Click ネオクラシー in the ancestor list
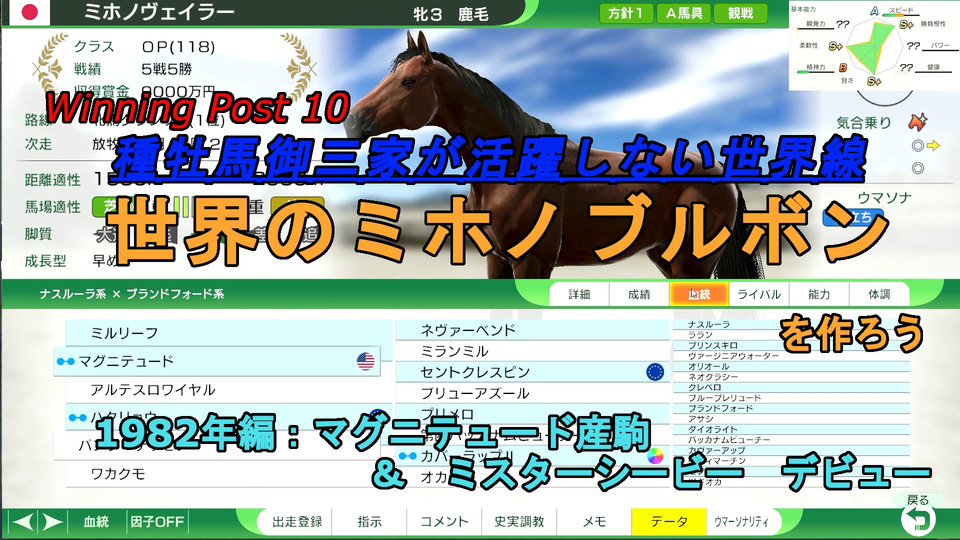The width and height of the screenshot is (960, 540). pos(713,377)
